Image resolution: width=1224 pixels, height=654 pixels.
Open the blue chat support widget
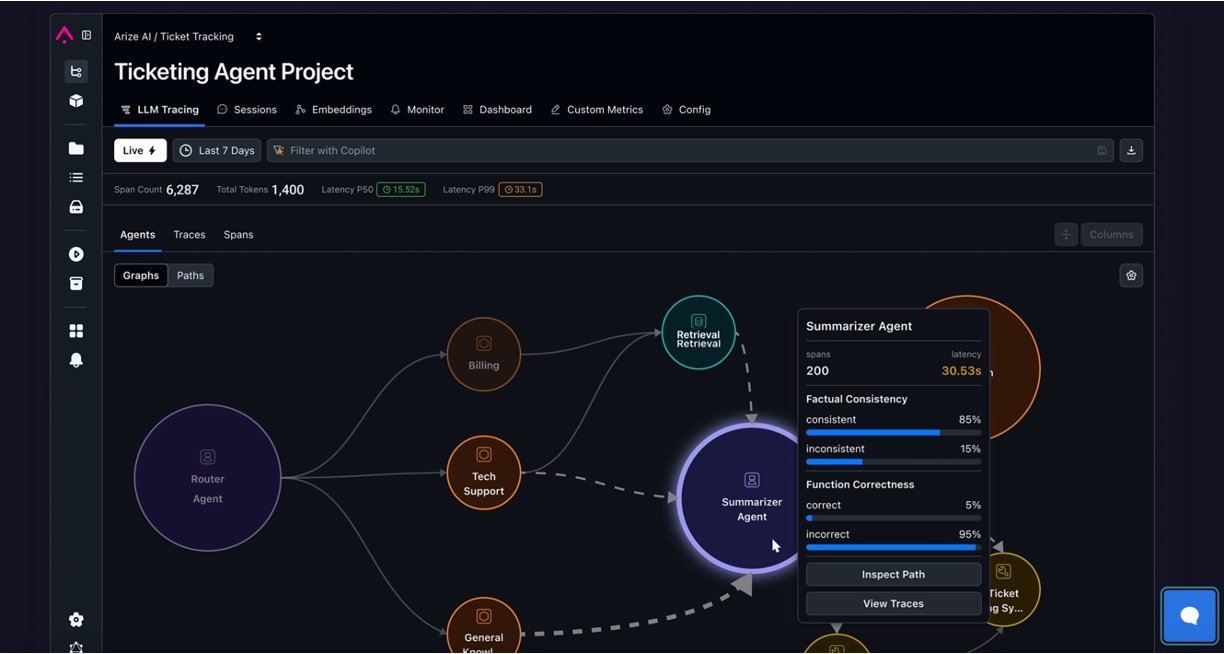click(x=1189, y=616)
